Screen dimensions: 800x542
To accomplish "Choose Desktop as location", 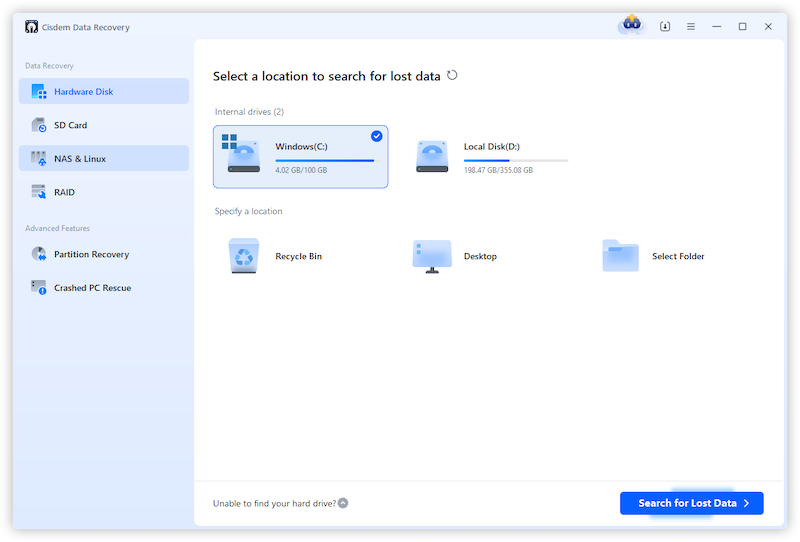I will pyautogui.click(x=480, y=256).
